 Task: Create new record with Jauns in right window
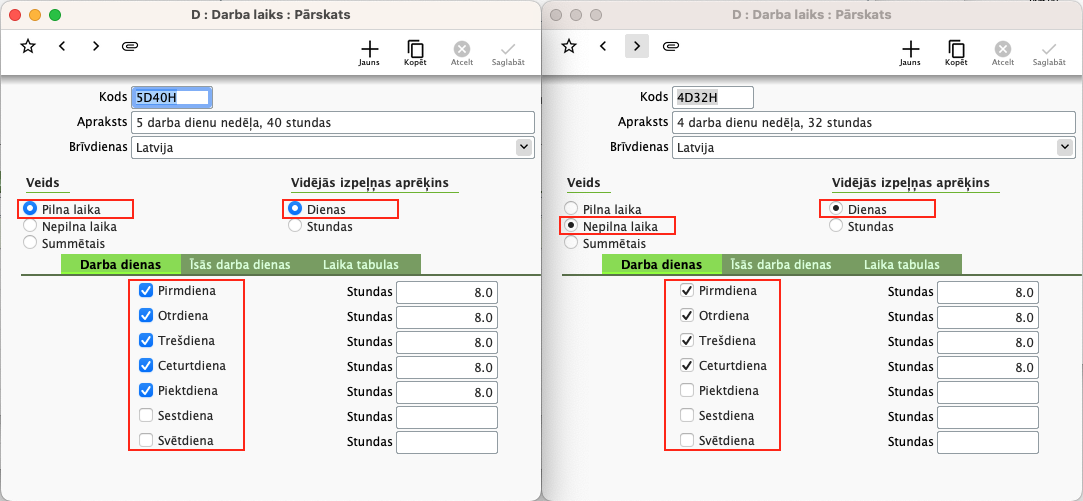tap(911, 53)
